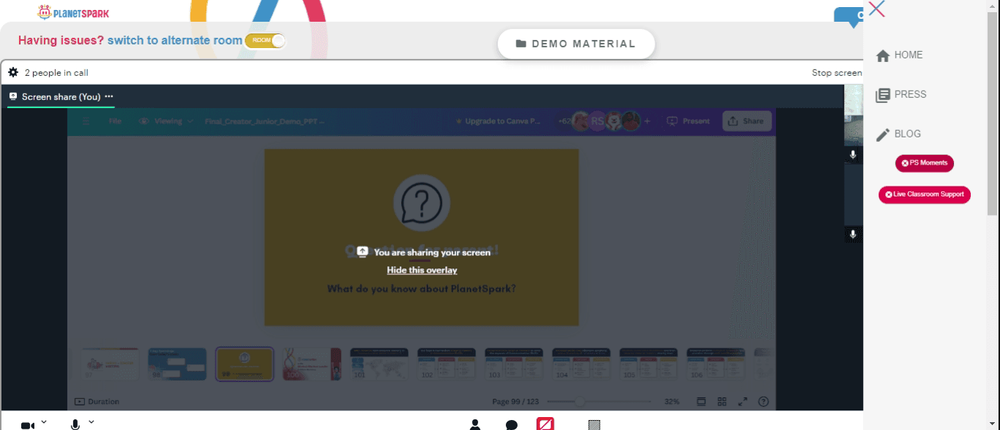
Task: Open the participants person icon
Action: (474, 424)
